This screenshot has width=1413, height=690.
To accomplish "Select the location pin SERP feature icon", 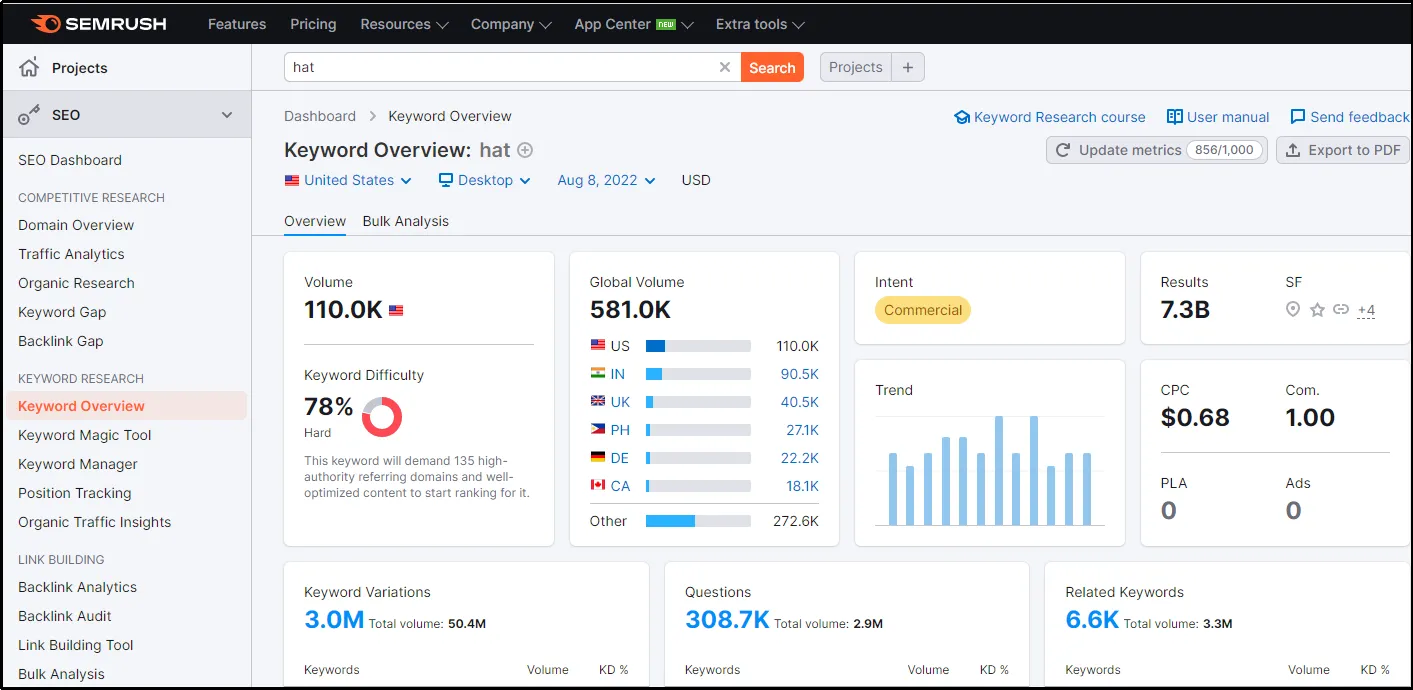I will [x=1293, y=310].
